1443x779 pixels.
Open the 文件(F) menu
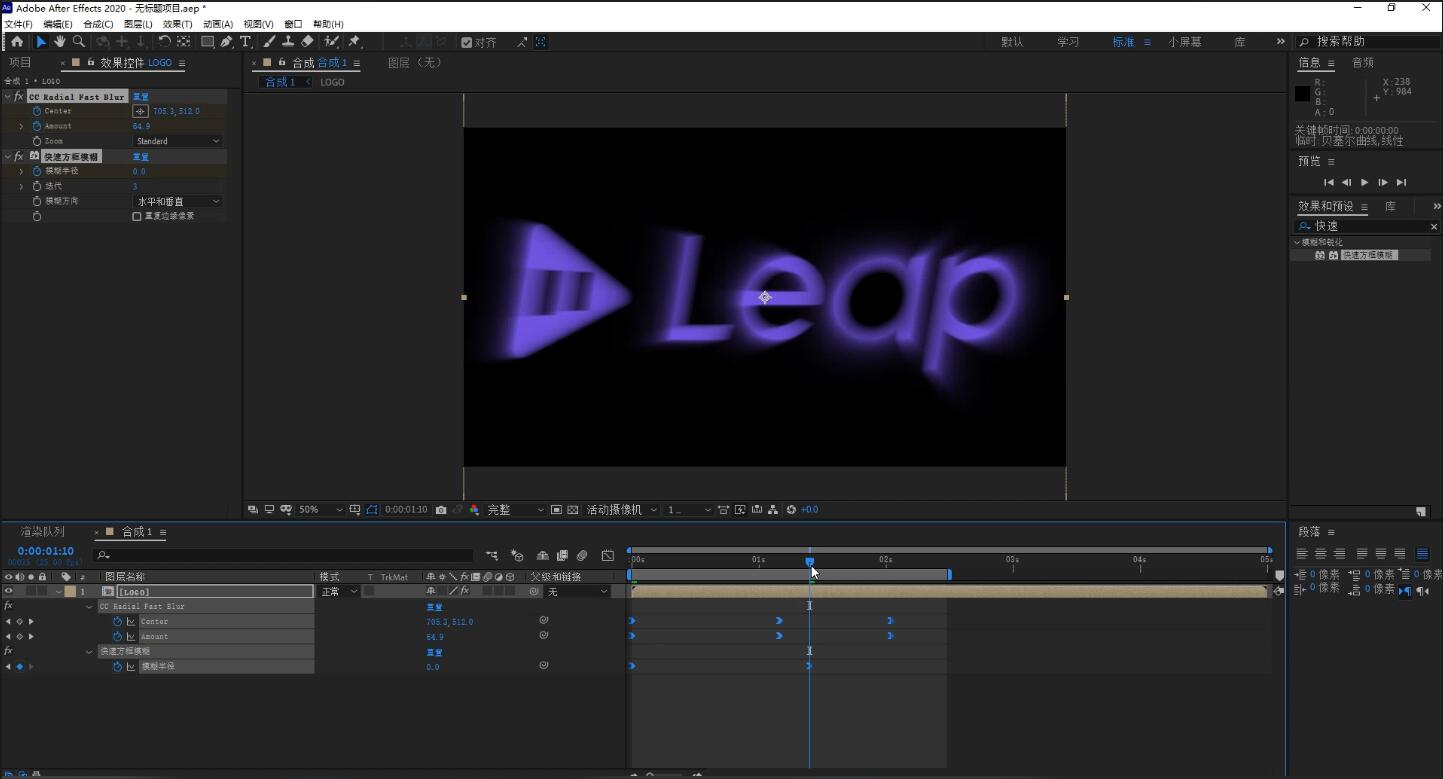(18, 24)
